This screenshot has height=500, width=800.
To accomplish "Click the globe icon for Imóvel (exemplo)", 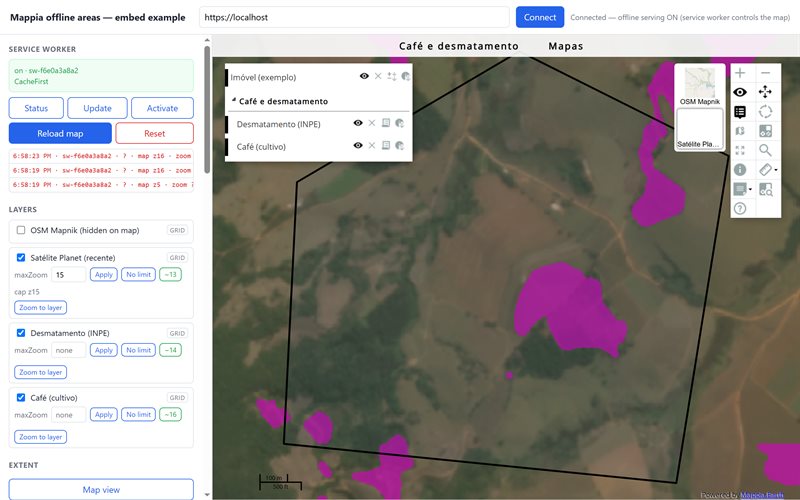I will coord(406,76).
